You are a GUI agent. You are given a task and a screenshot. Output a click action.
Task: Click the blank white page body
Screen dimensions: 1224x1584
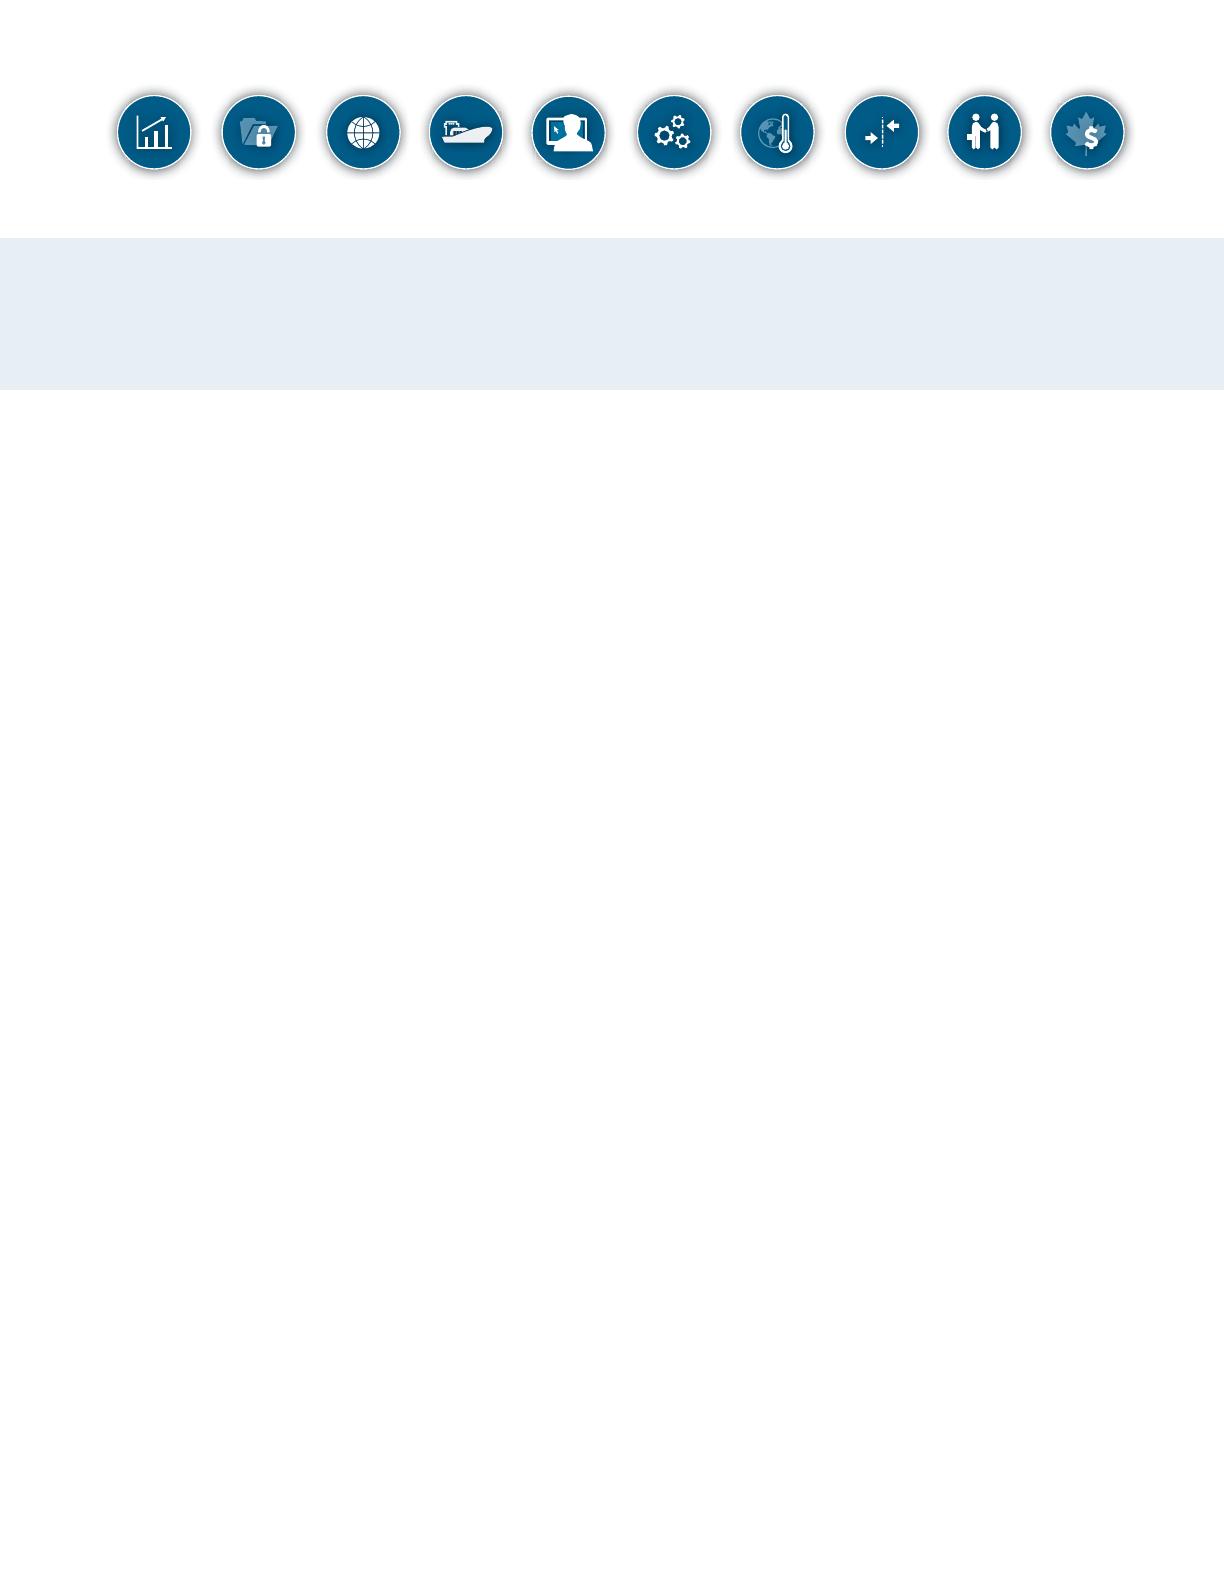tap(612, 986)
